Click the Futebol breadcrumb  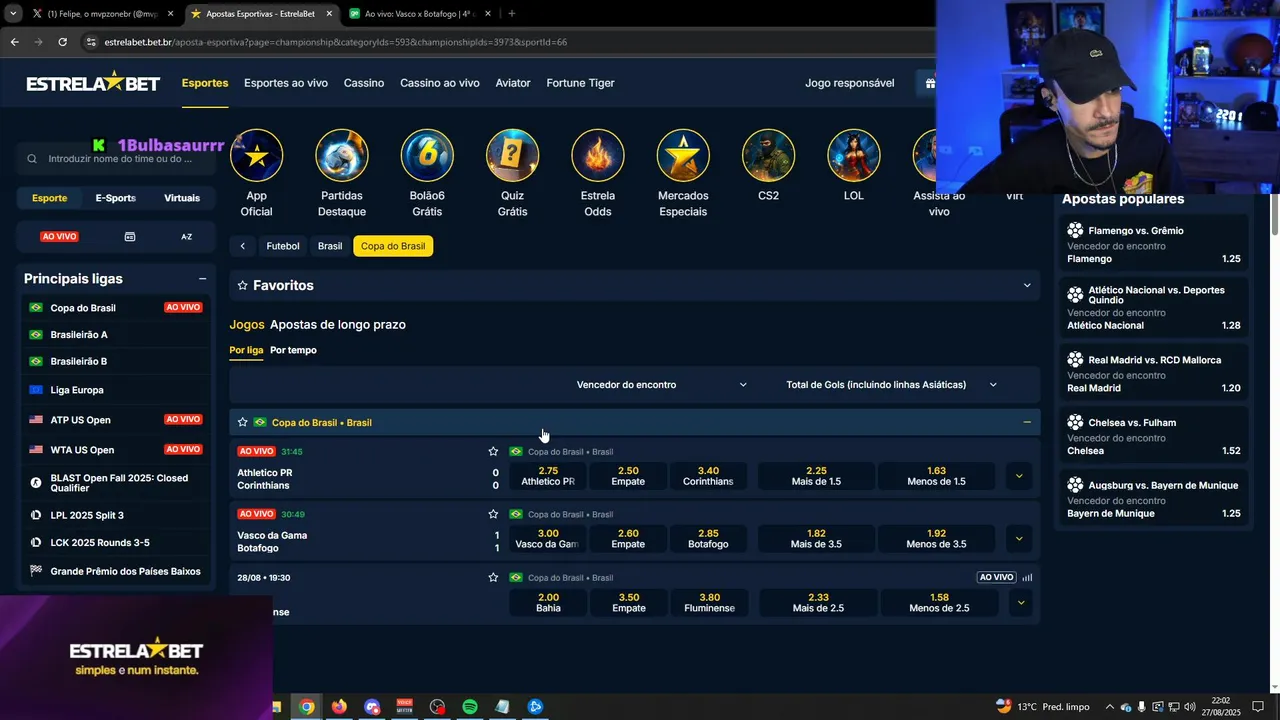[x=283, y=246]
